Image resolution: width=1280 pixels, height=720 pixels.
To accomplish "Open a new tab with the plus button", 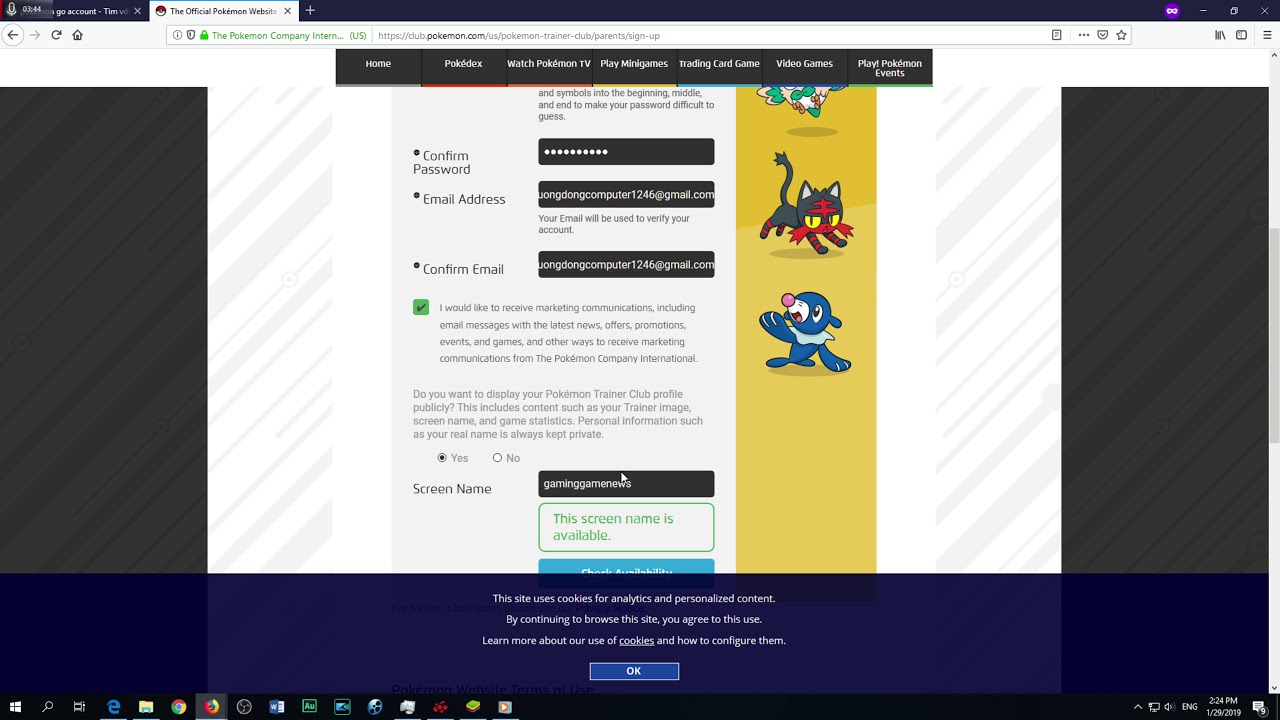I will 310,11.
